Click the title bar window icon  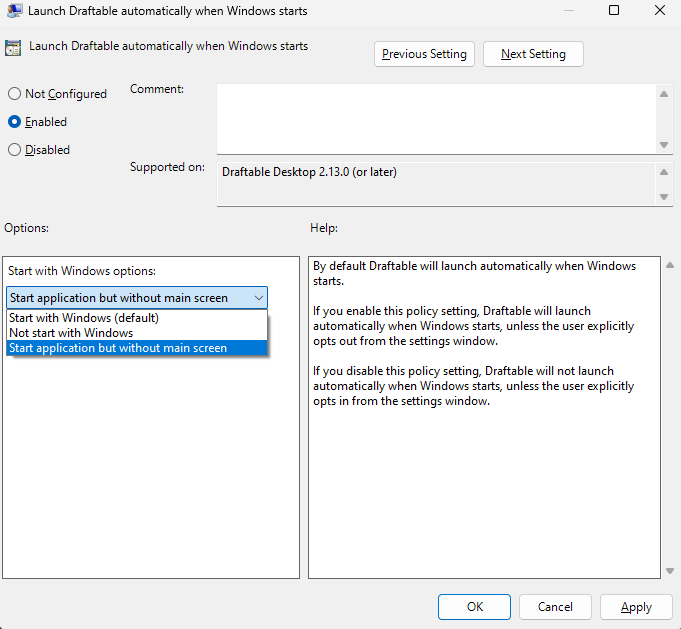pos(15,10)
